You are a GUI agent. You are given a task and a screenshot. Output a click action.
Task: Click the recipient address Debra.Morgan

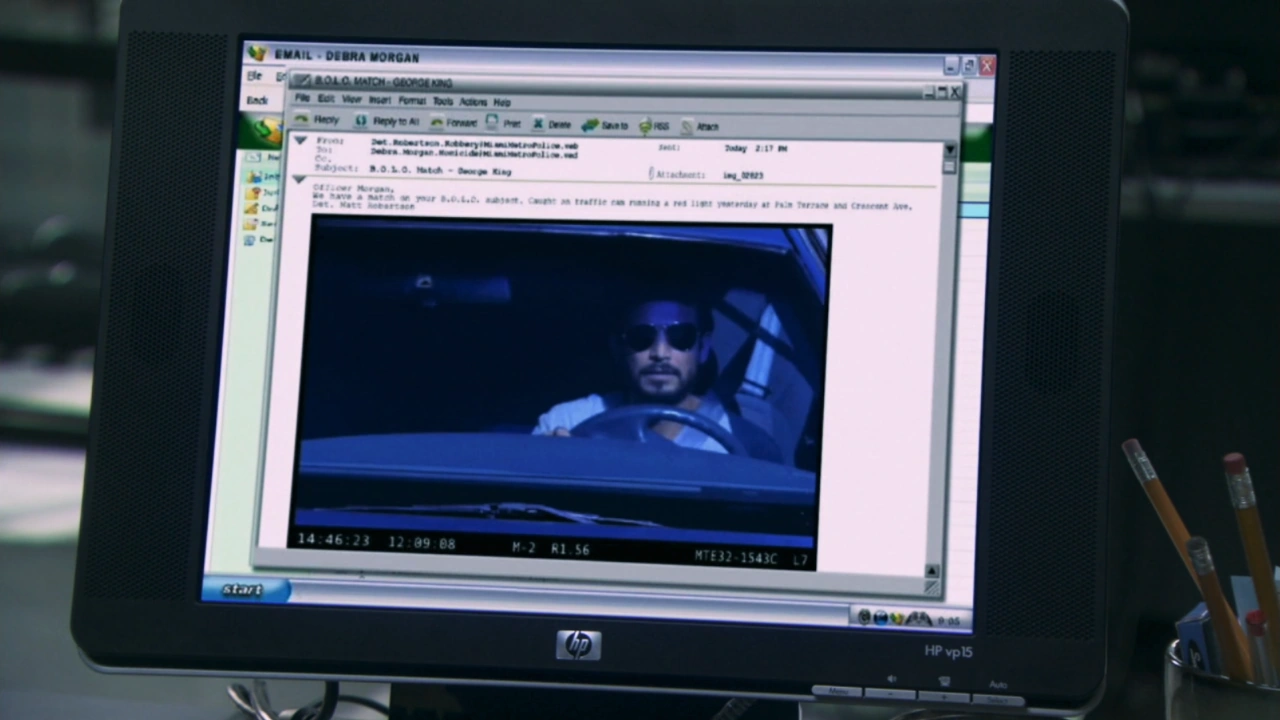[474, 154]
